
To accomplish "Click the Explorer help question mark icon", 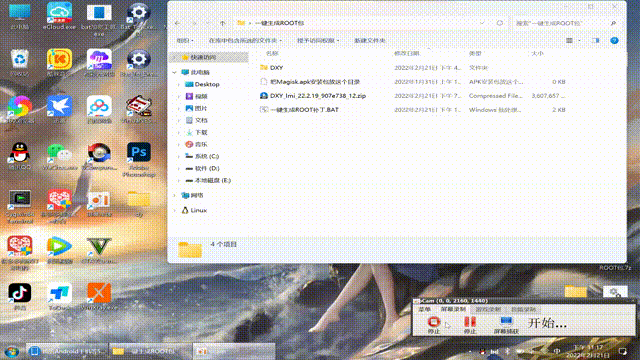I will pos(614,40).
